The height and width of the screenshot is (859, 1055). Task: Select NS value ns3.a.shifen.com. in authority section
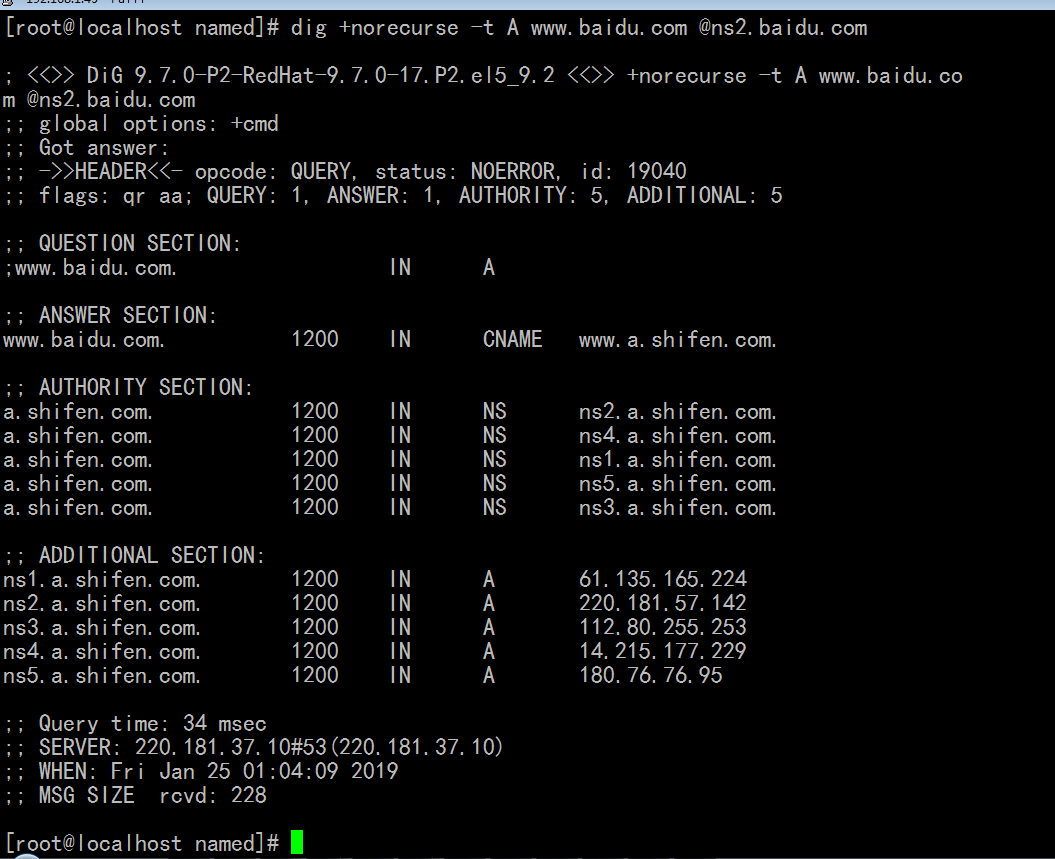[678, 508]
